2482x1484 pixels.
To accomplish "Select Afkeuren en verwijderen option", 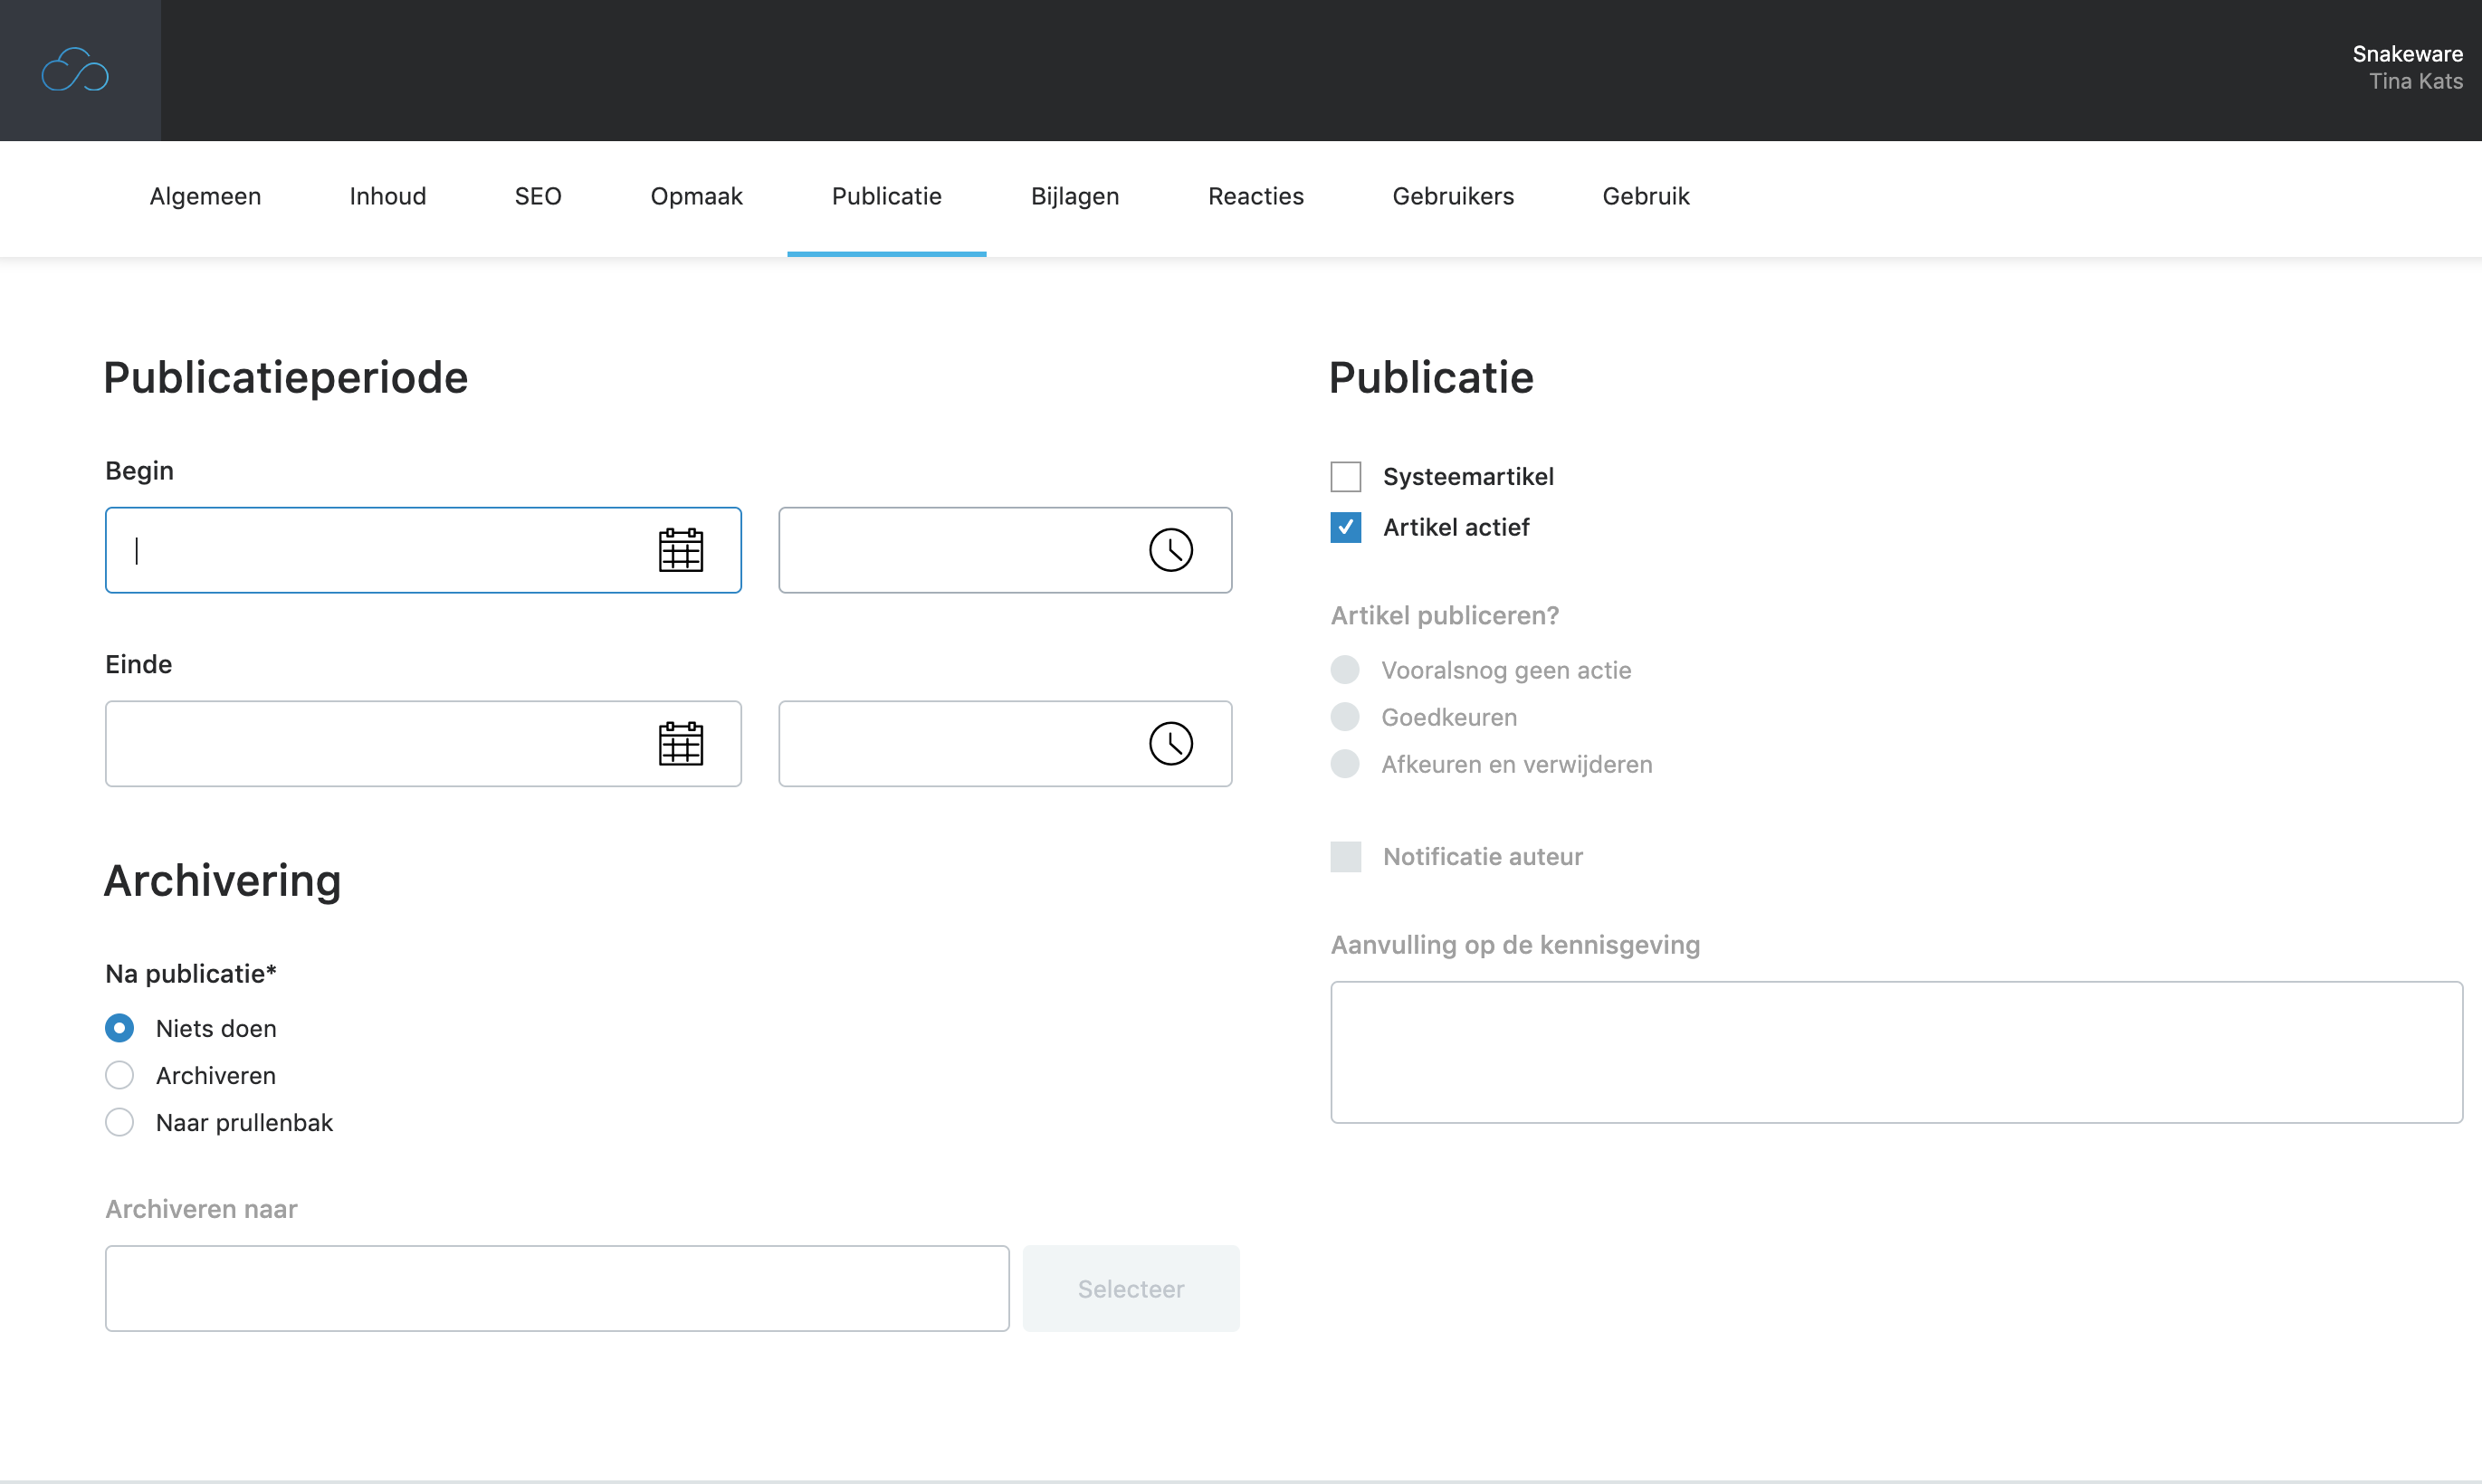I will [x=1345, y=764].
